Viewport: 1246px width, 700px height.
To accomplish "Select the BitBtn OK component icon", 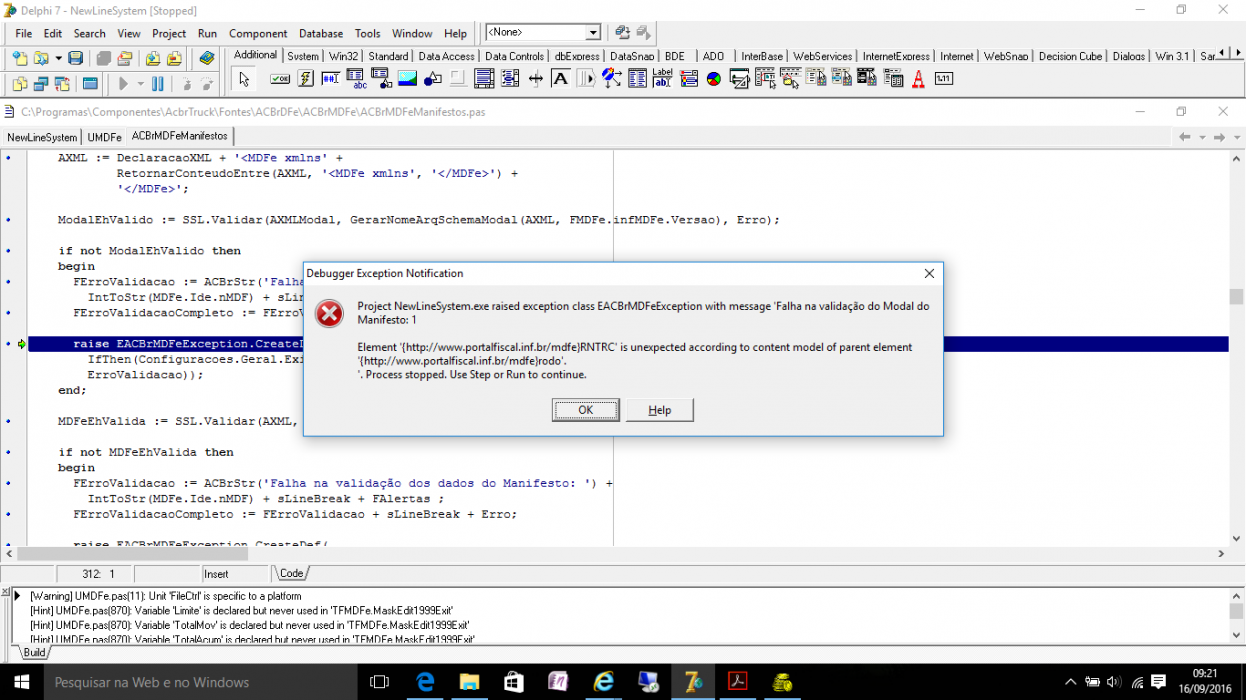I will [x=281, y=79].
